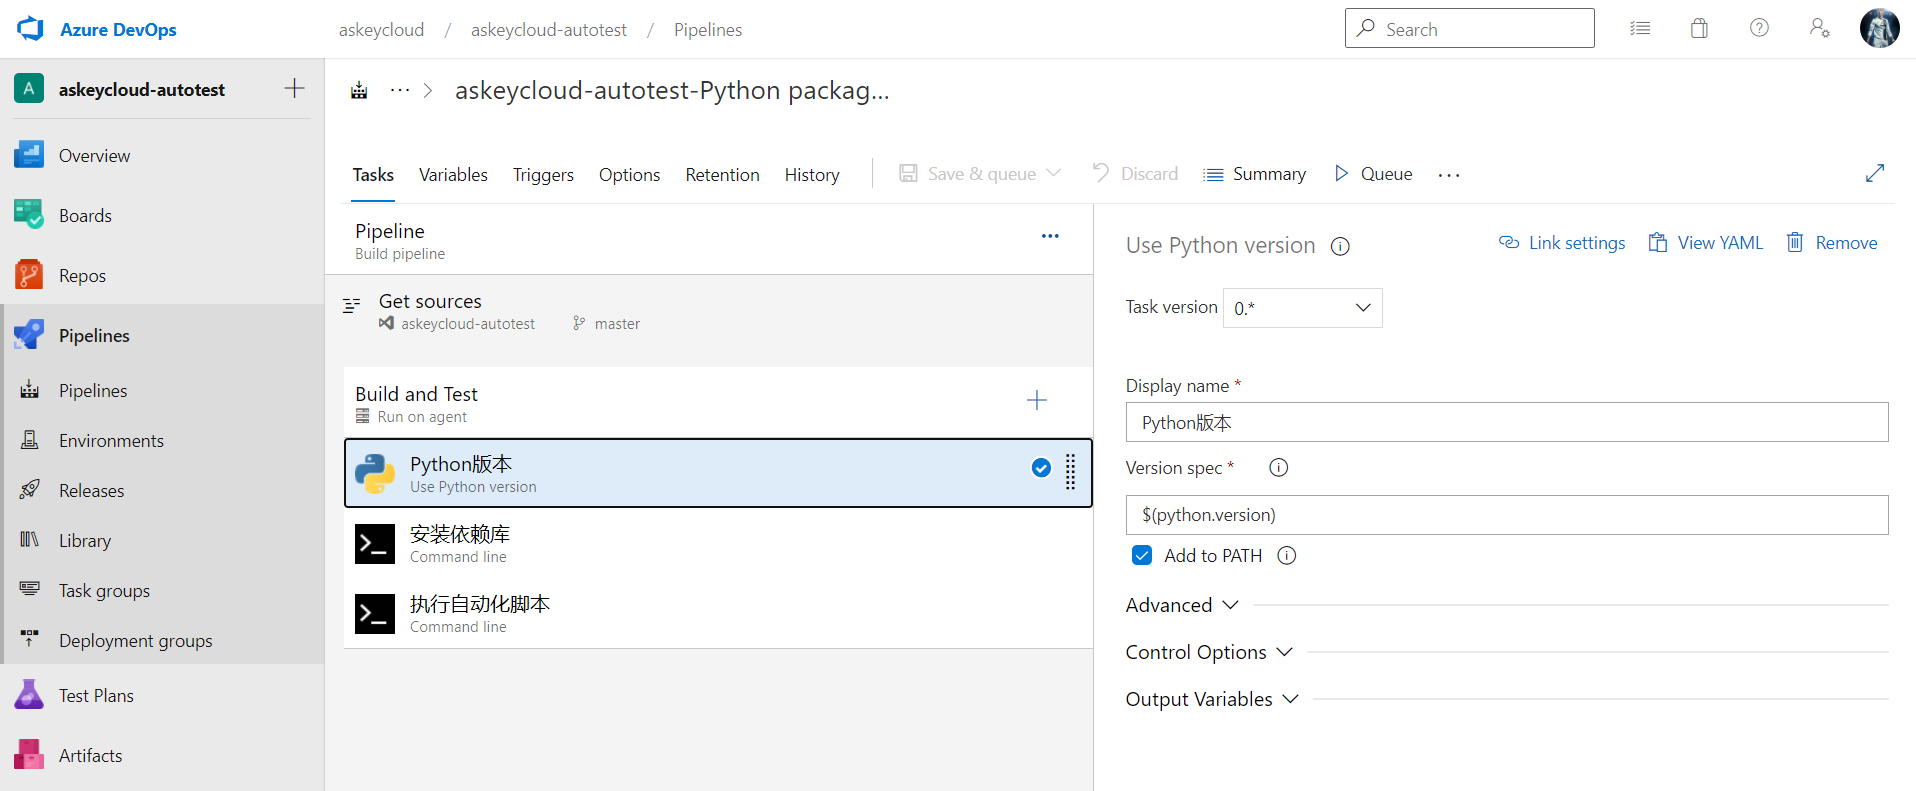
Task: Open user settings icon in header
Action: point(1819,29)
